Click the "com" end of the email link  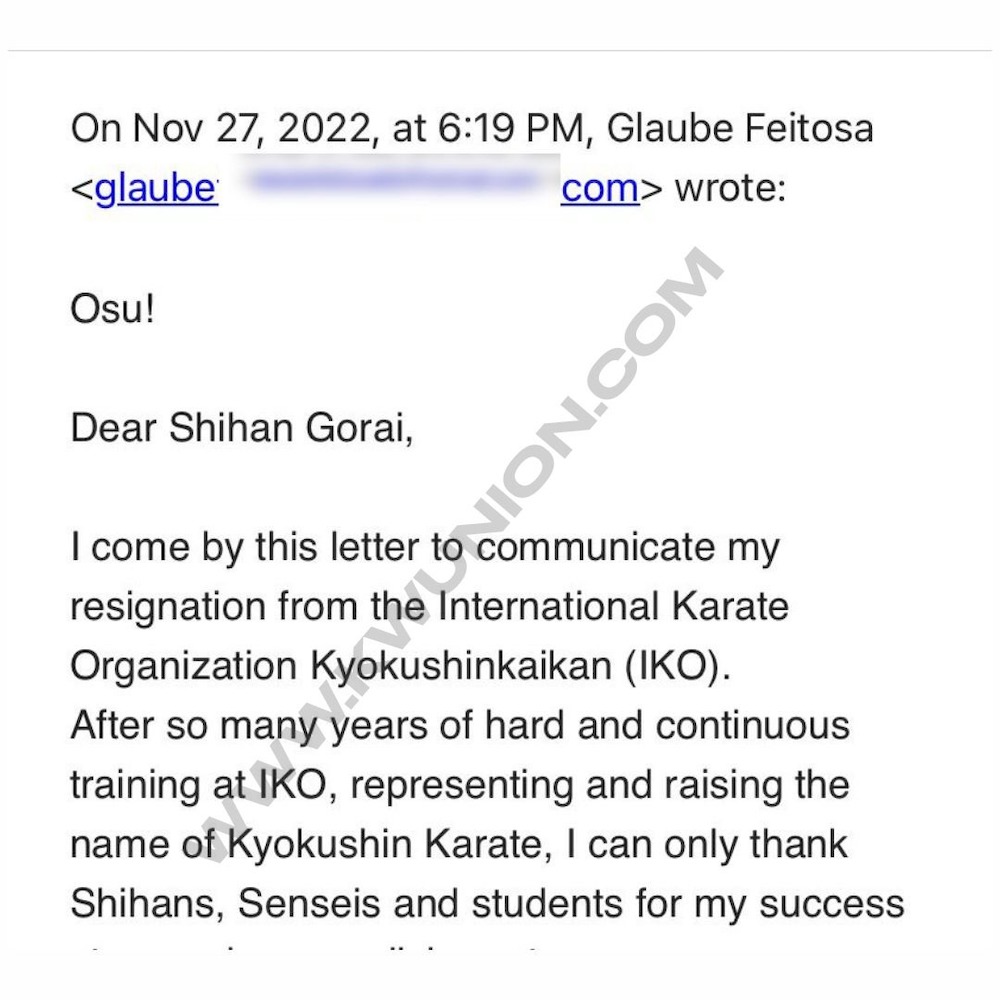click(x=600, y=188)
